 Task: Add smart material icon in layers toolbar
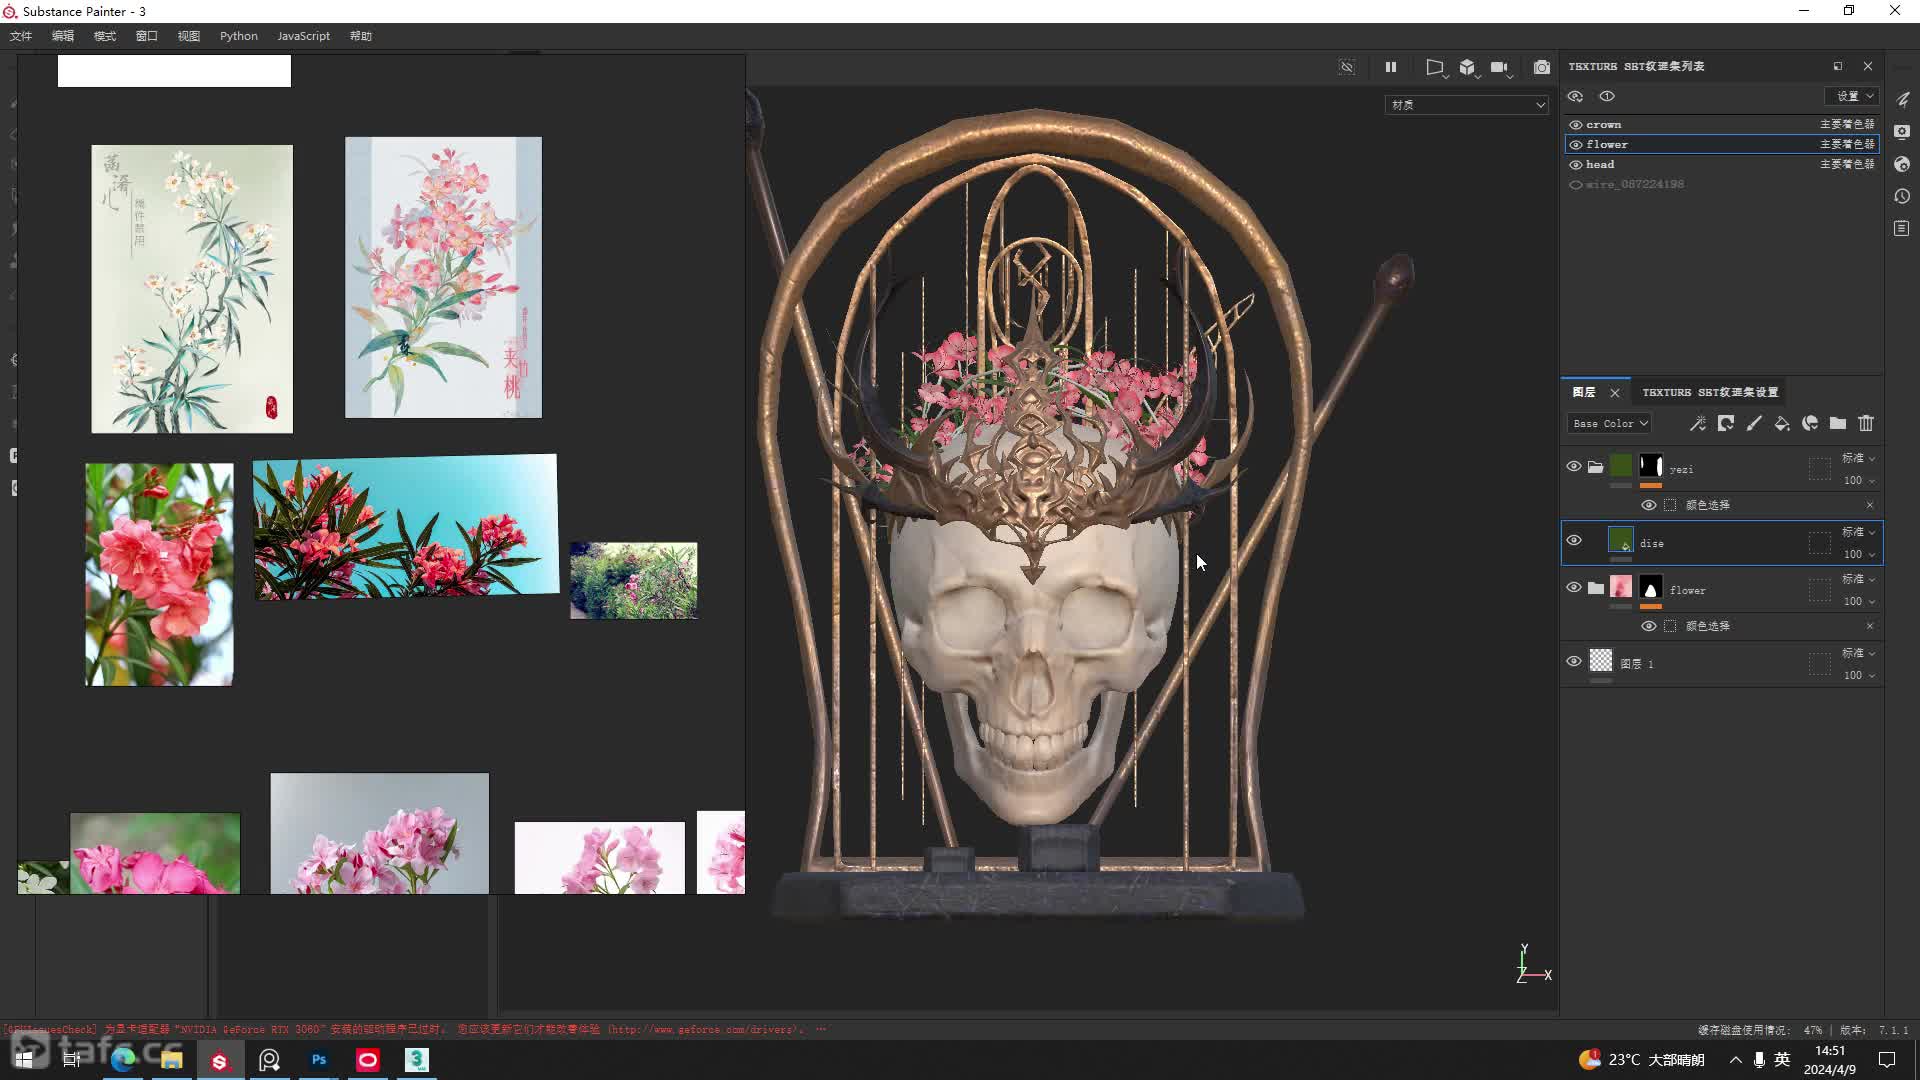(1810, 424)
